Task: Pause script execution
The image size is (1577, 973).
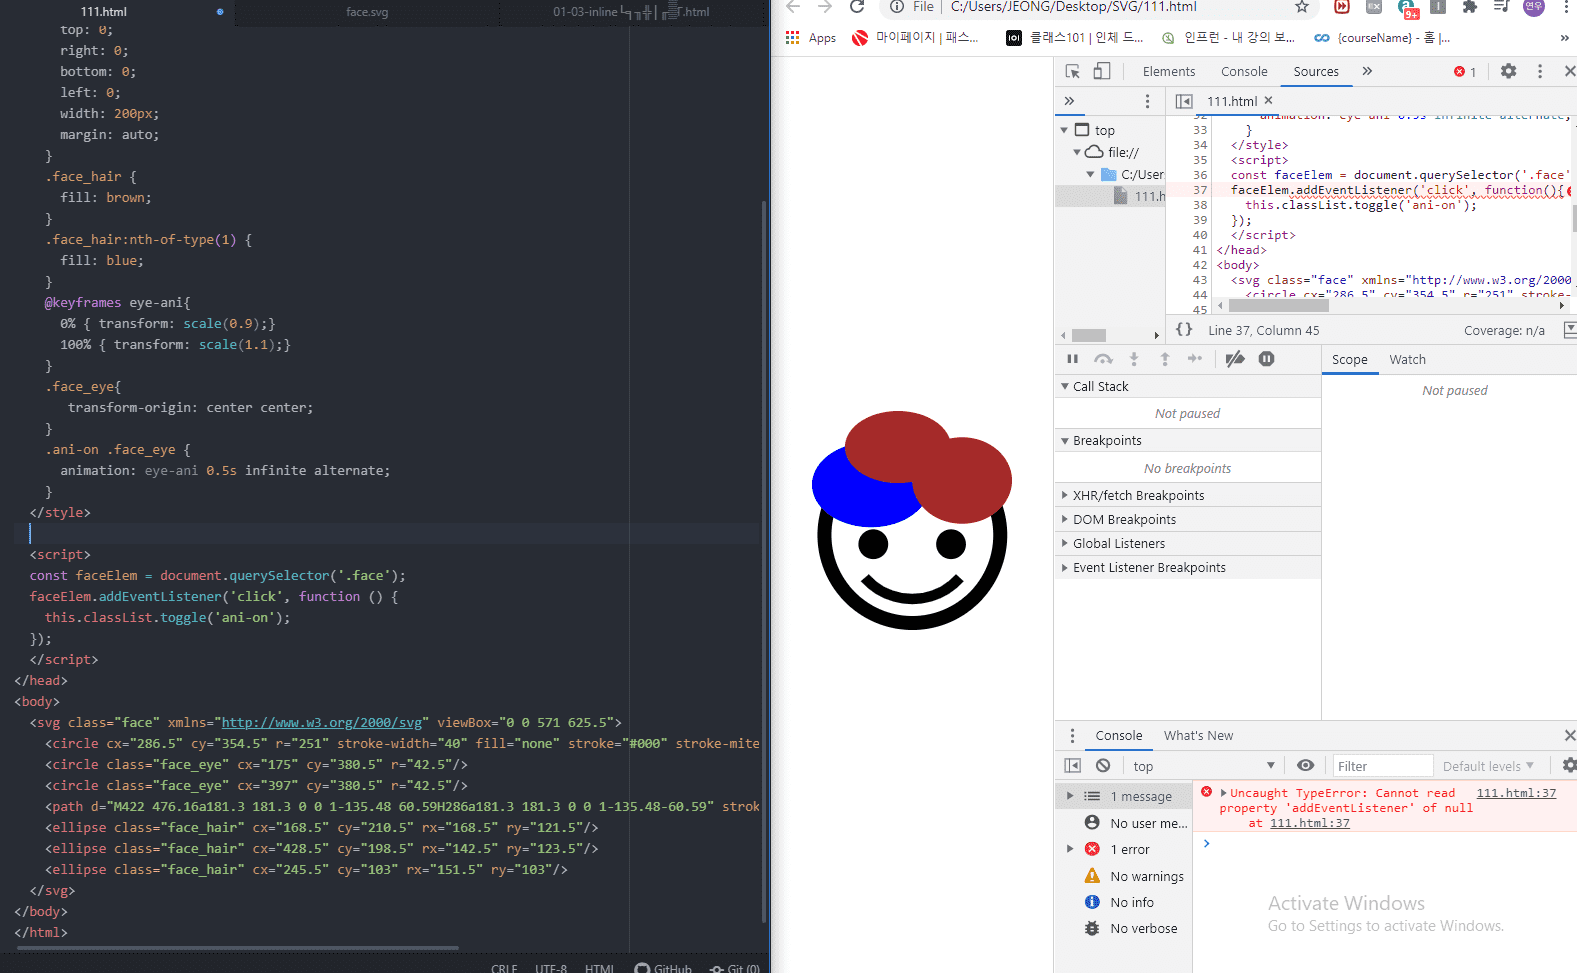Action: [1073, 359]
